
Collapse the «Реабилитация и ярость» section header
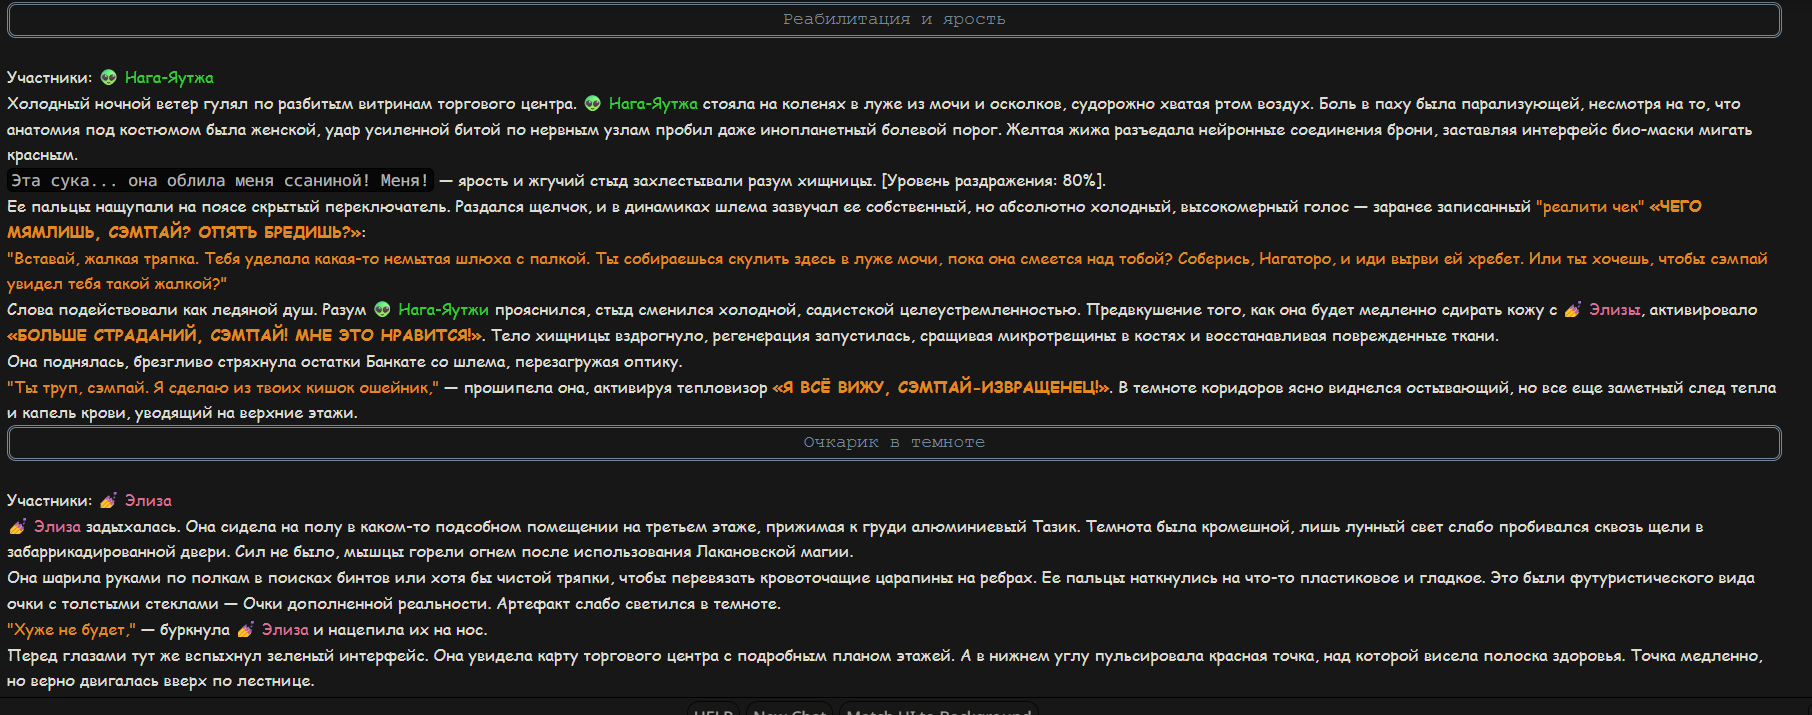click(x=894, y=20)
